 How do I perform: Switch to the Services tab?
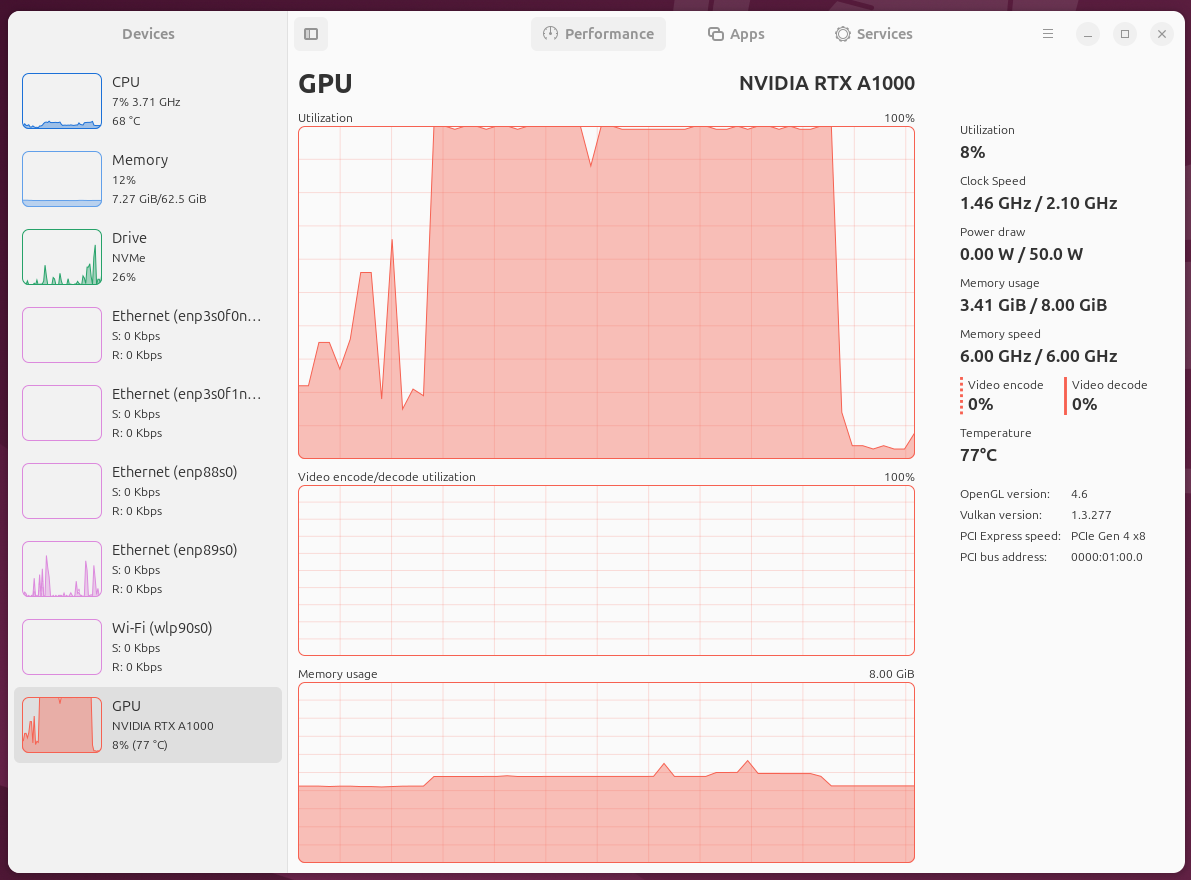pos(873,33)
